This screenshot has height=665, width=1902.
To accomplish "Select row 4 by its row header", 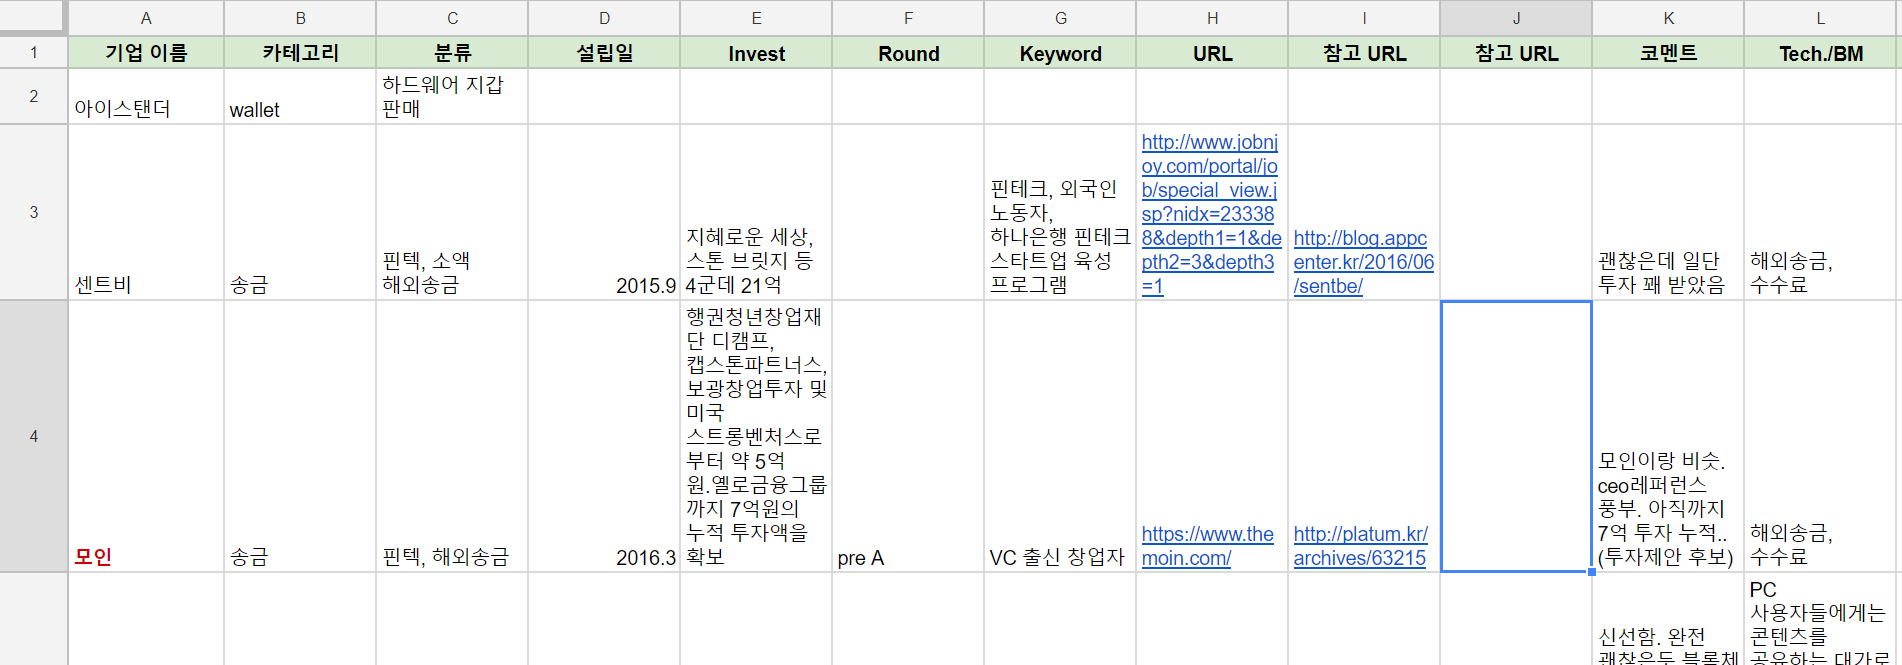I will click(34, 436).
